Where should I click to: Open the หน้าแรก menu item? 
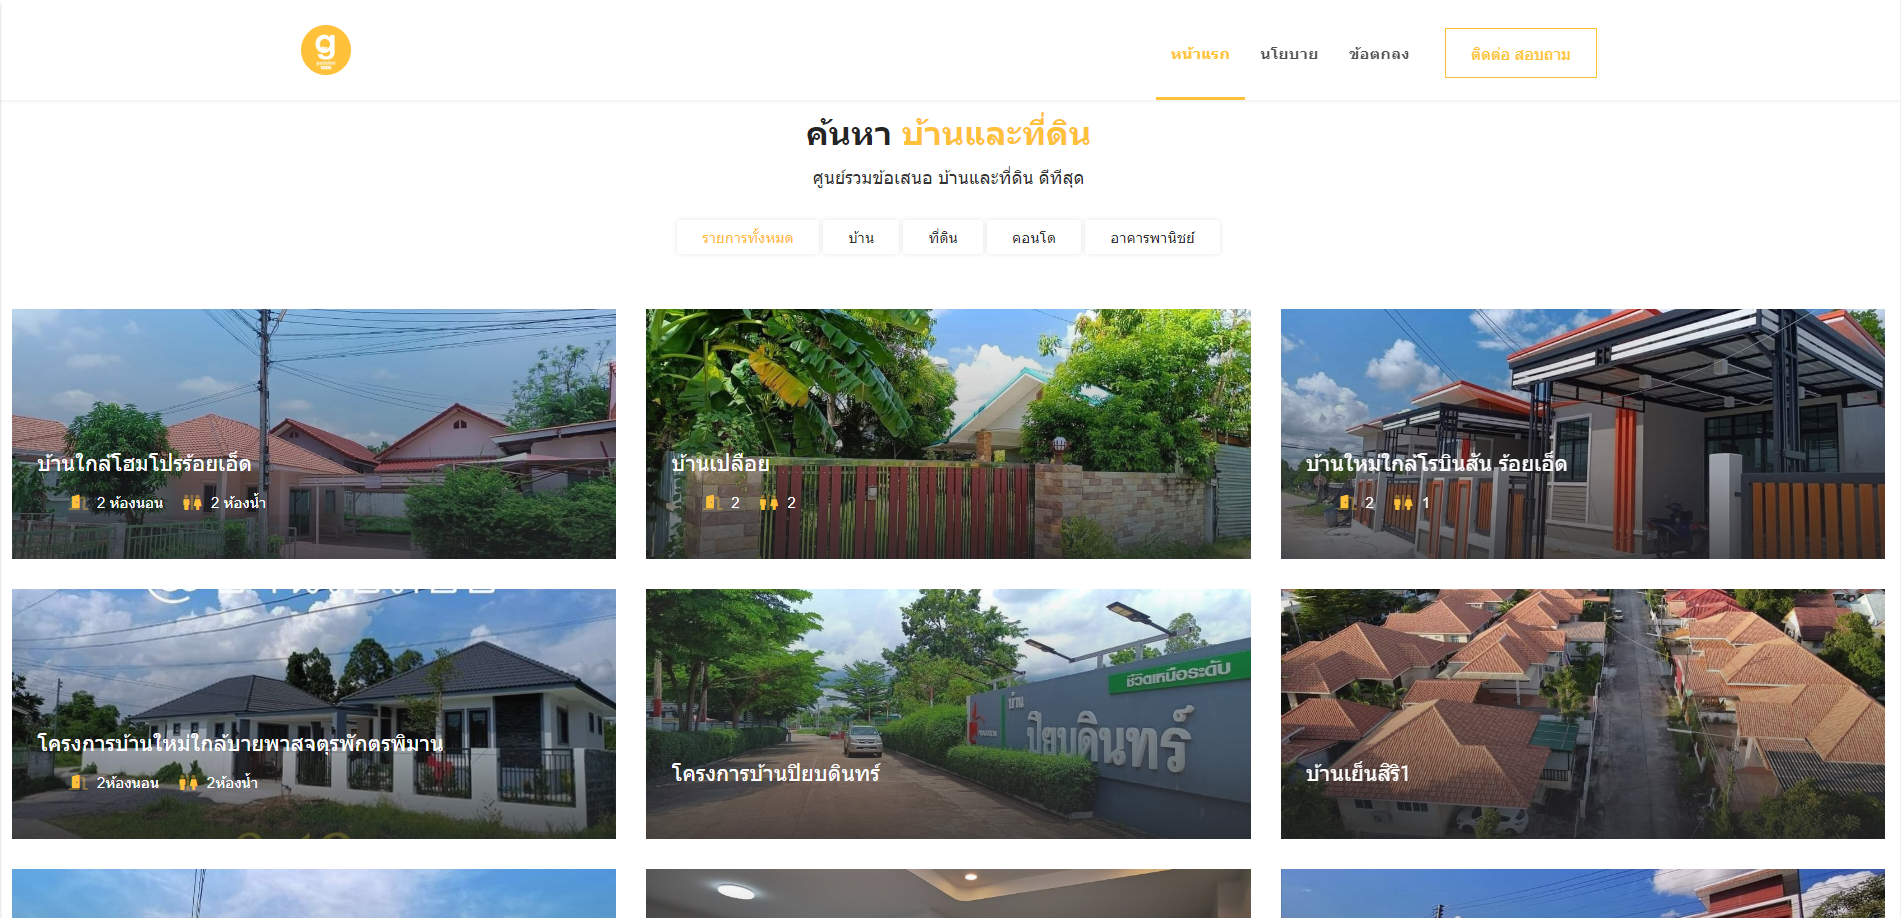[1200, 54]
